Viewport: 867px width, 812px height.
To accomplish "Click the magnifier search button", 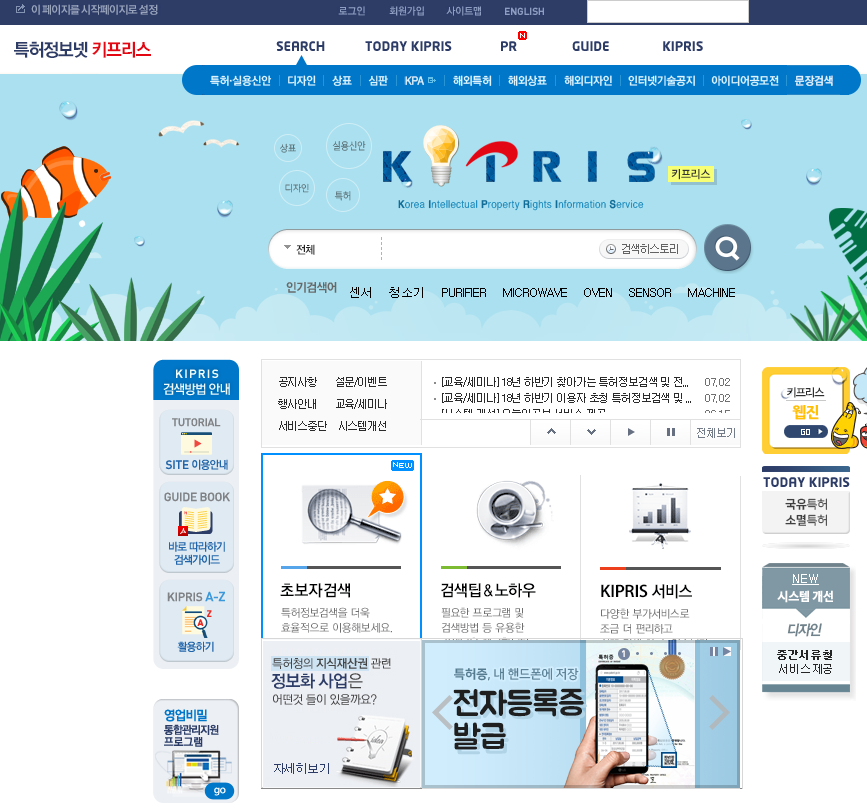I will [x=727, y=248].
